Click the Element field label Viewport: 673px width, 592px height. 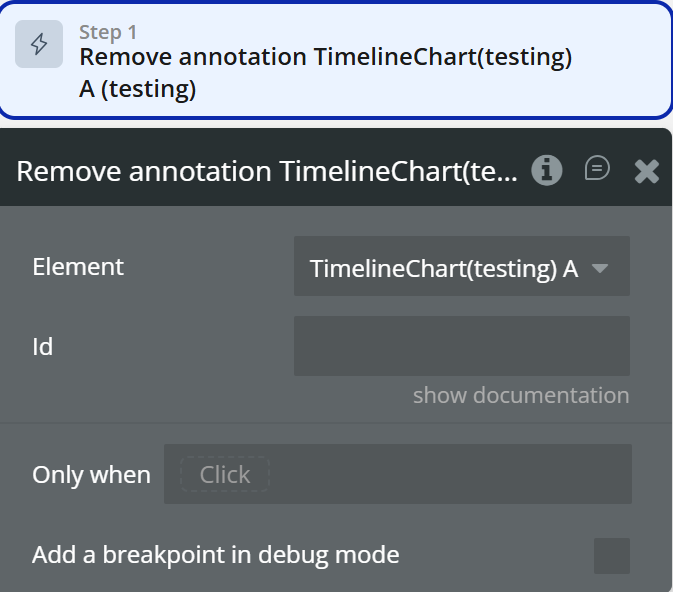78,267
